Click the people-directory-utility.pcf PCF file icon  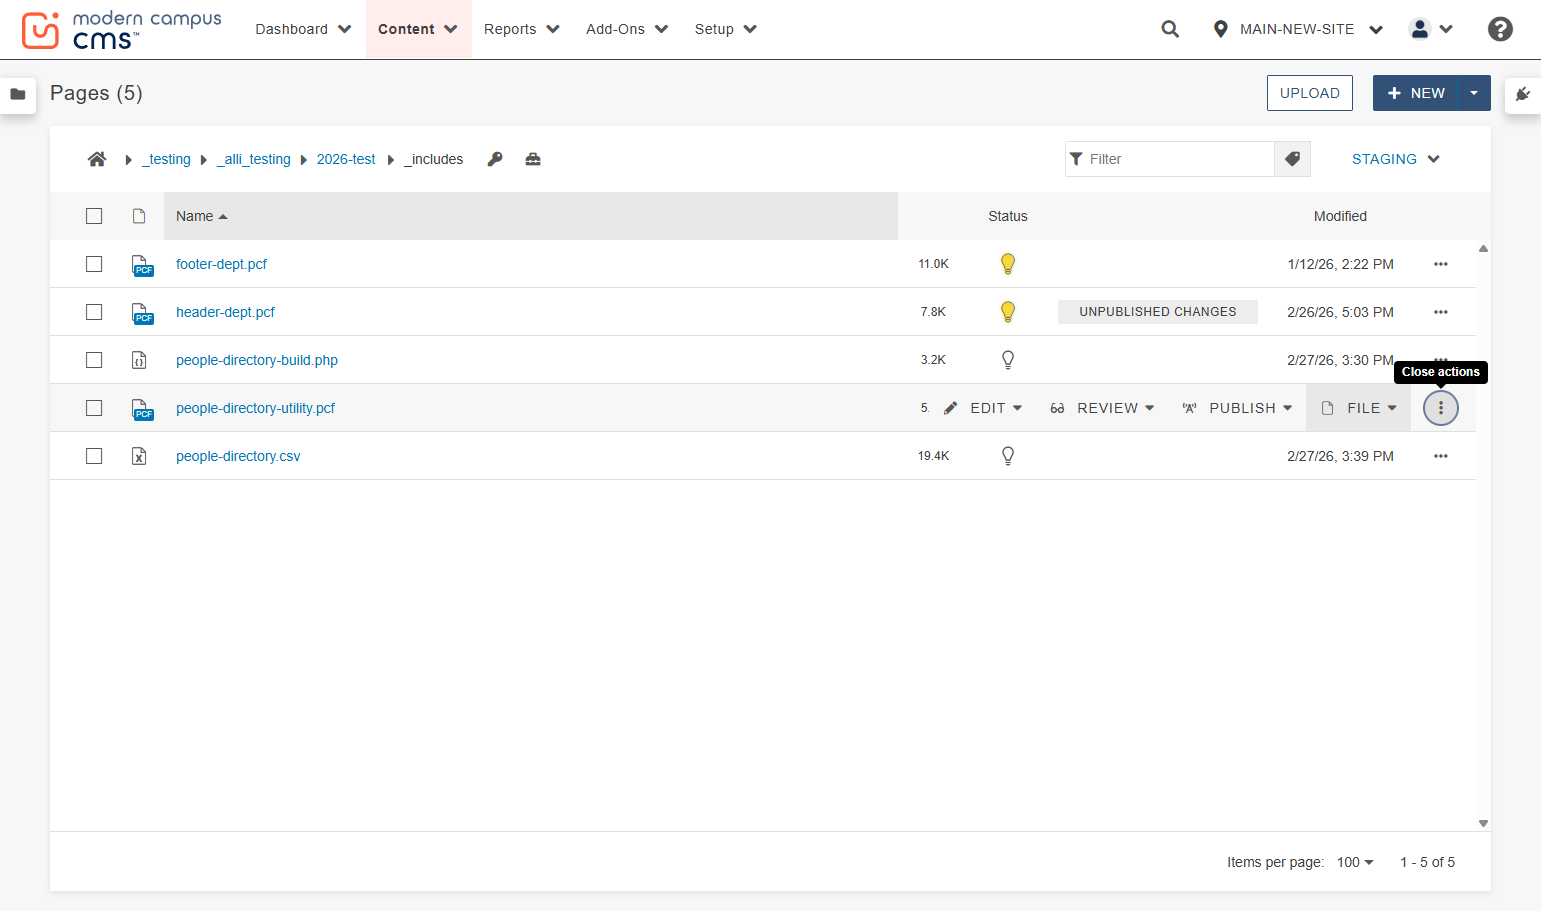point(142,409)
